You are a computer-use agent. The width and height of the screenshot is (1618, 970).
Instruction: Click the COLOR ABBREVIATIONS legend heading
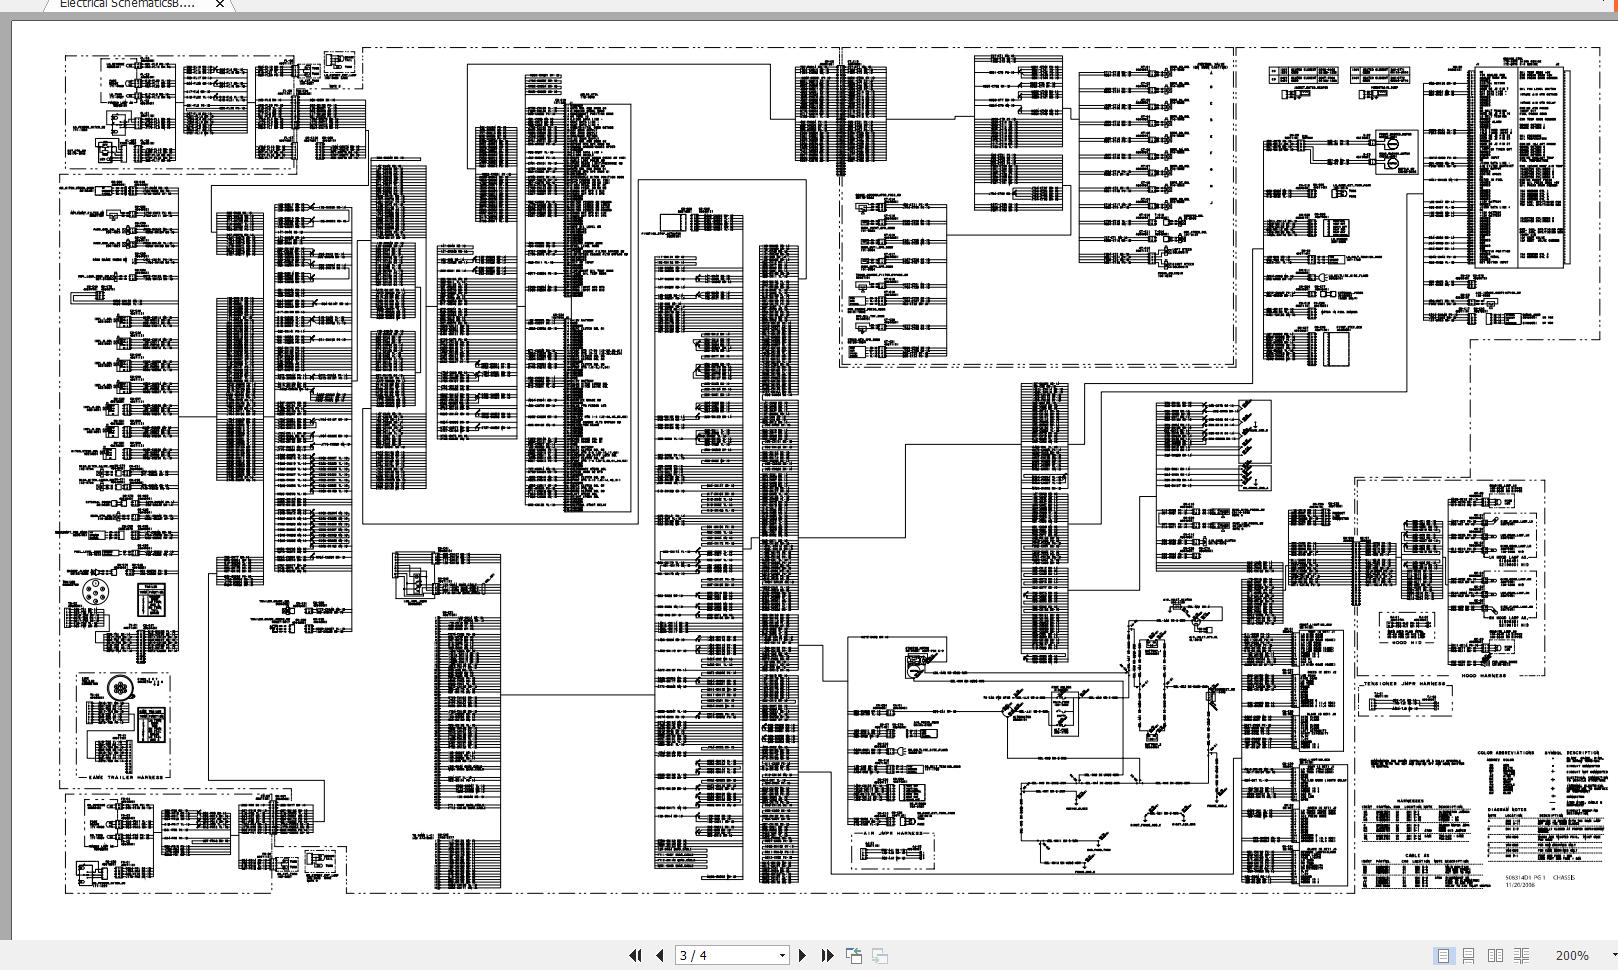click(x=1505, y=753)
